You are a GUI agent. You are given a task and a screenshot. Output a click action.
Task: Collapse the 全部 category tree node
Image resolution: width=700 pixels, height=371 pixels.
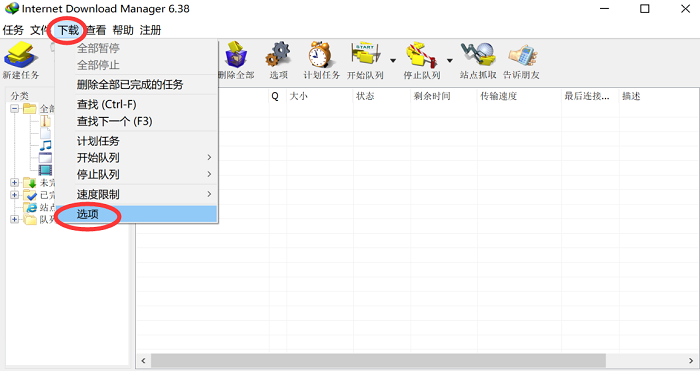(15, 108)
